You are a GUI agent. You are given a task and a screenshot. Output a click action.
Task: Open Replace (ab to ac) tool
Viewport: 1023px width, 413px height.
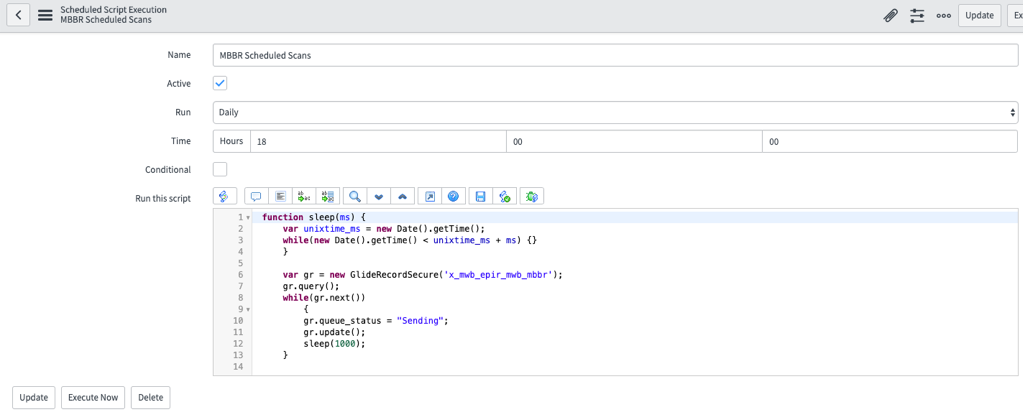coord(304,196)
